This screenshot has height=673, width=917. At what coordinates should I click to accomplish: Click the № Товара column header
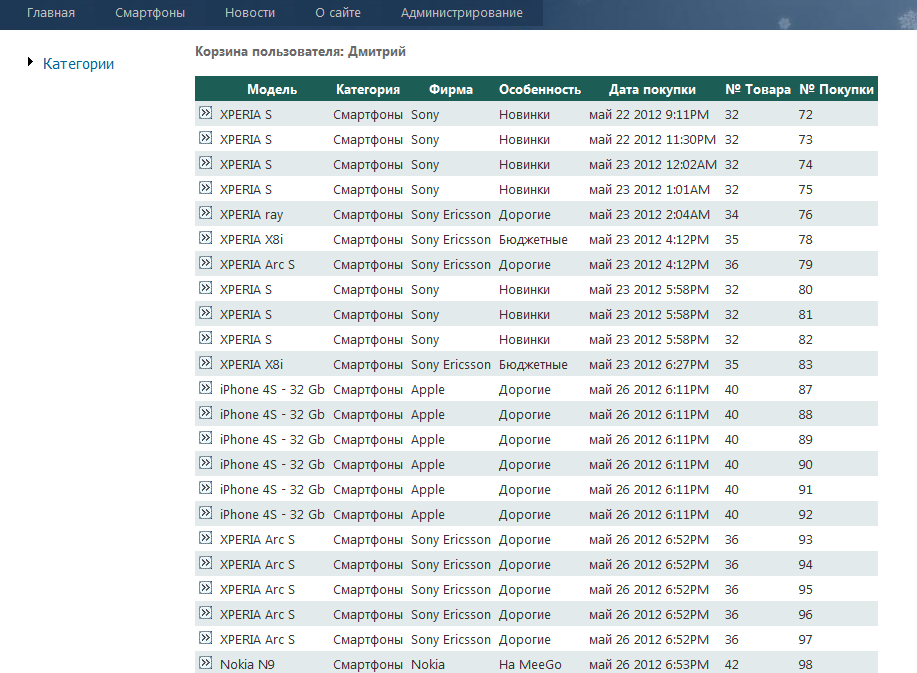[758, 89]
